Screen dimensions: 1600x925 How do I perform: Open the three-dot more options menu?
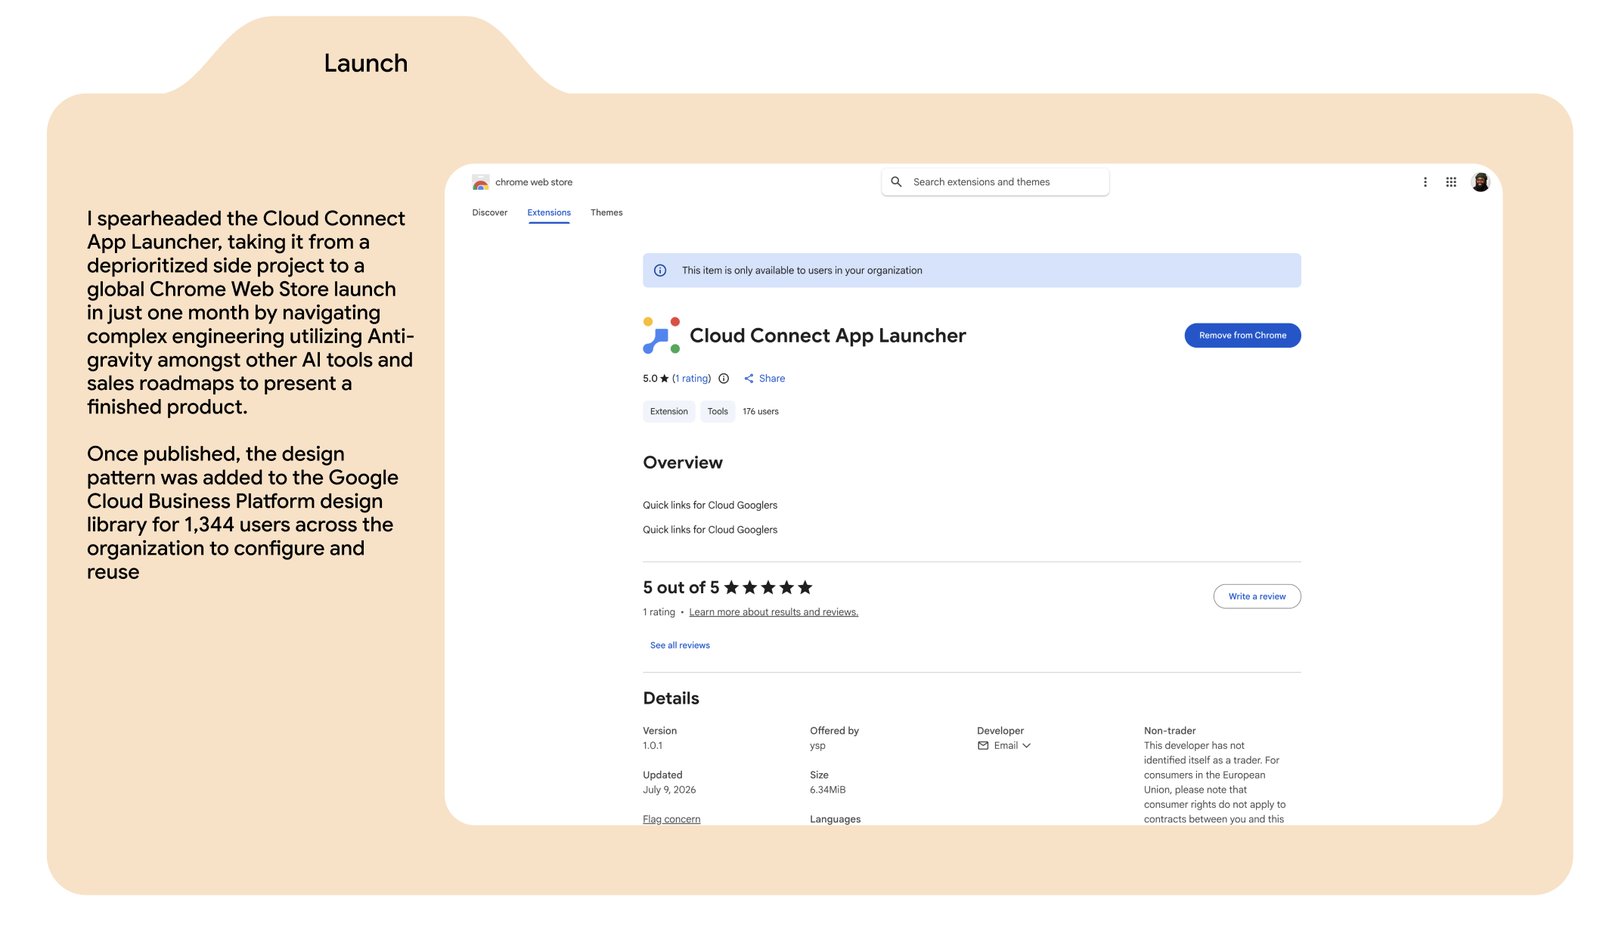click(x=1425, y=182)
